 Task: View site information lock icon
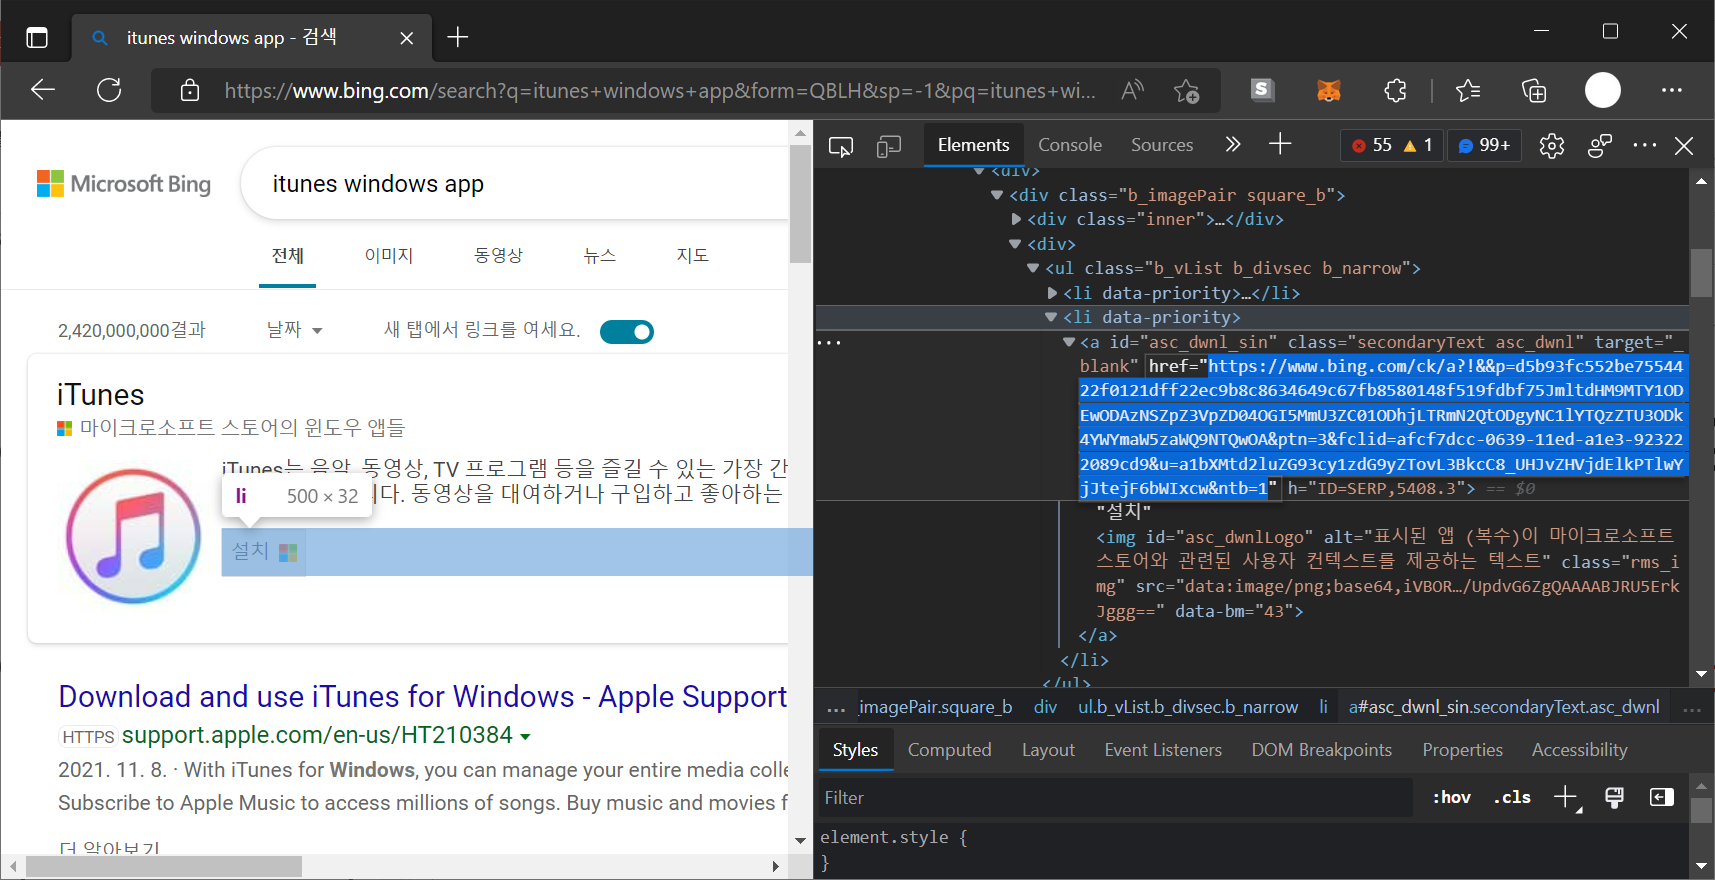(x=190, y=91)
